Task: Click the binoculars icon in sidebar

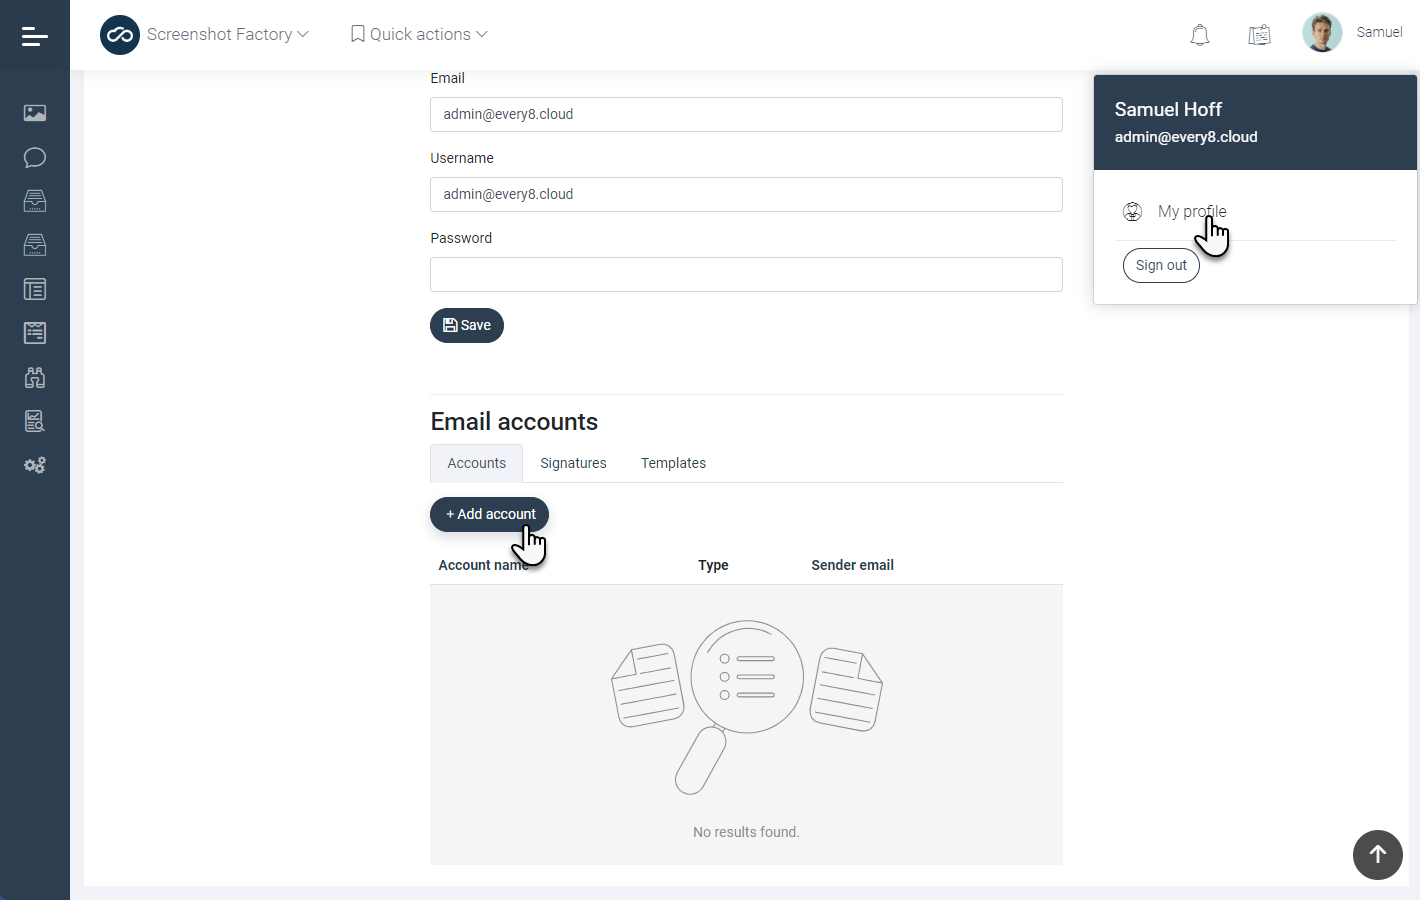Action: (x=35, y=377)
